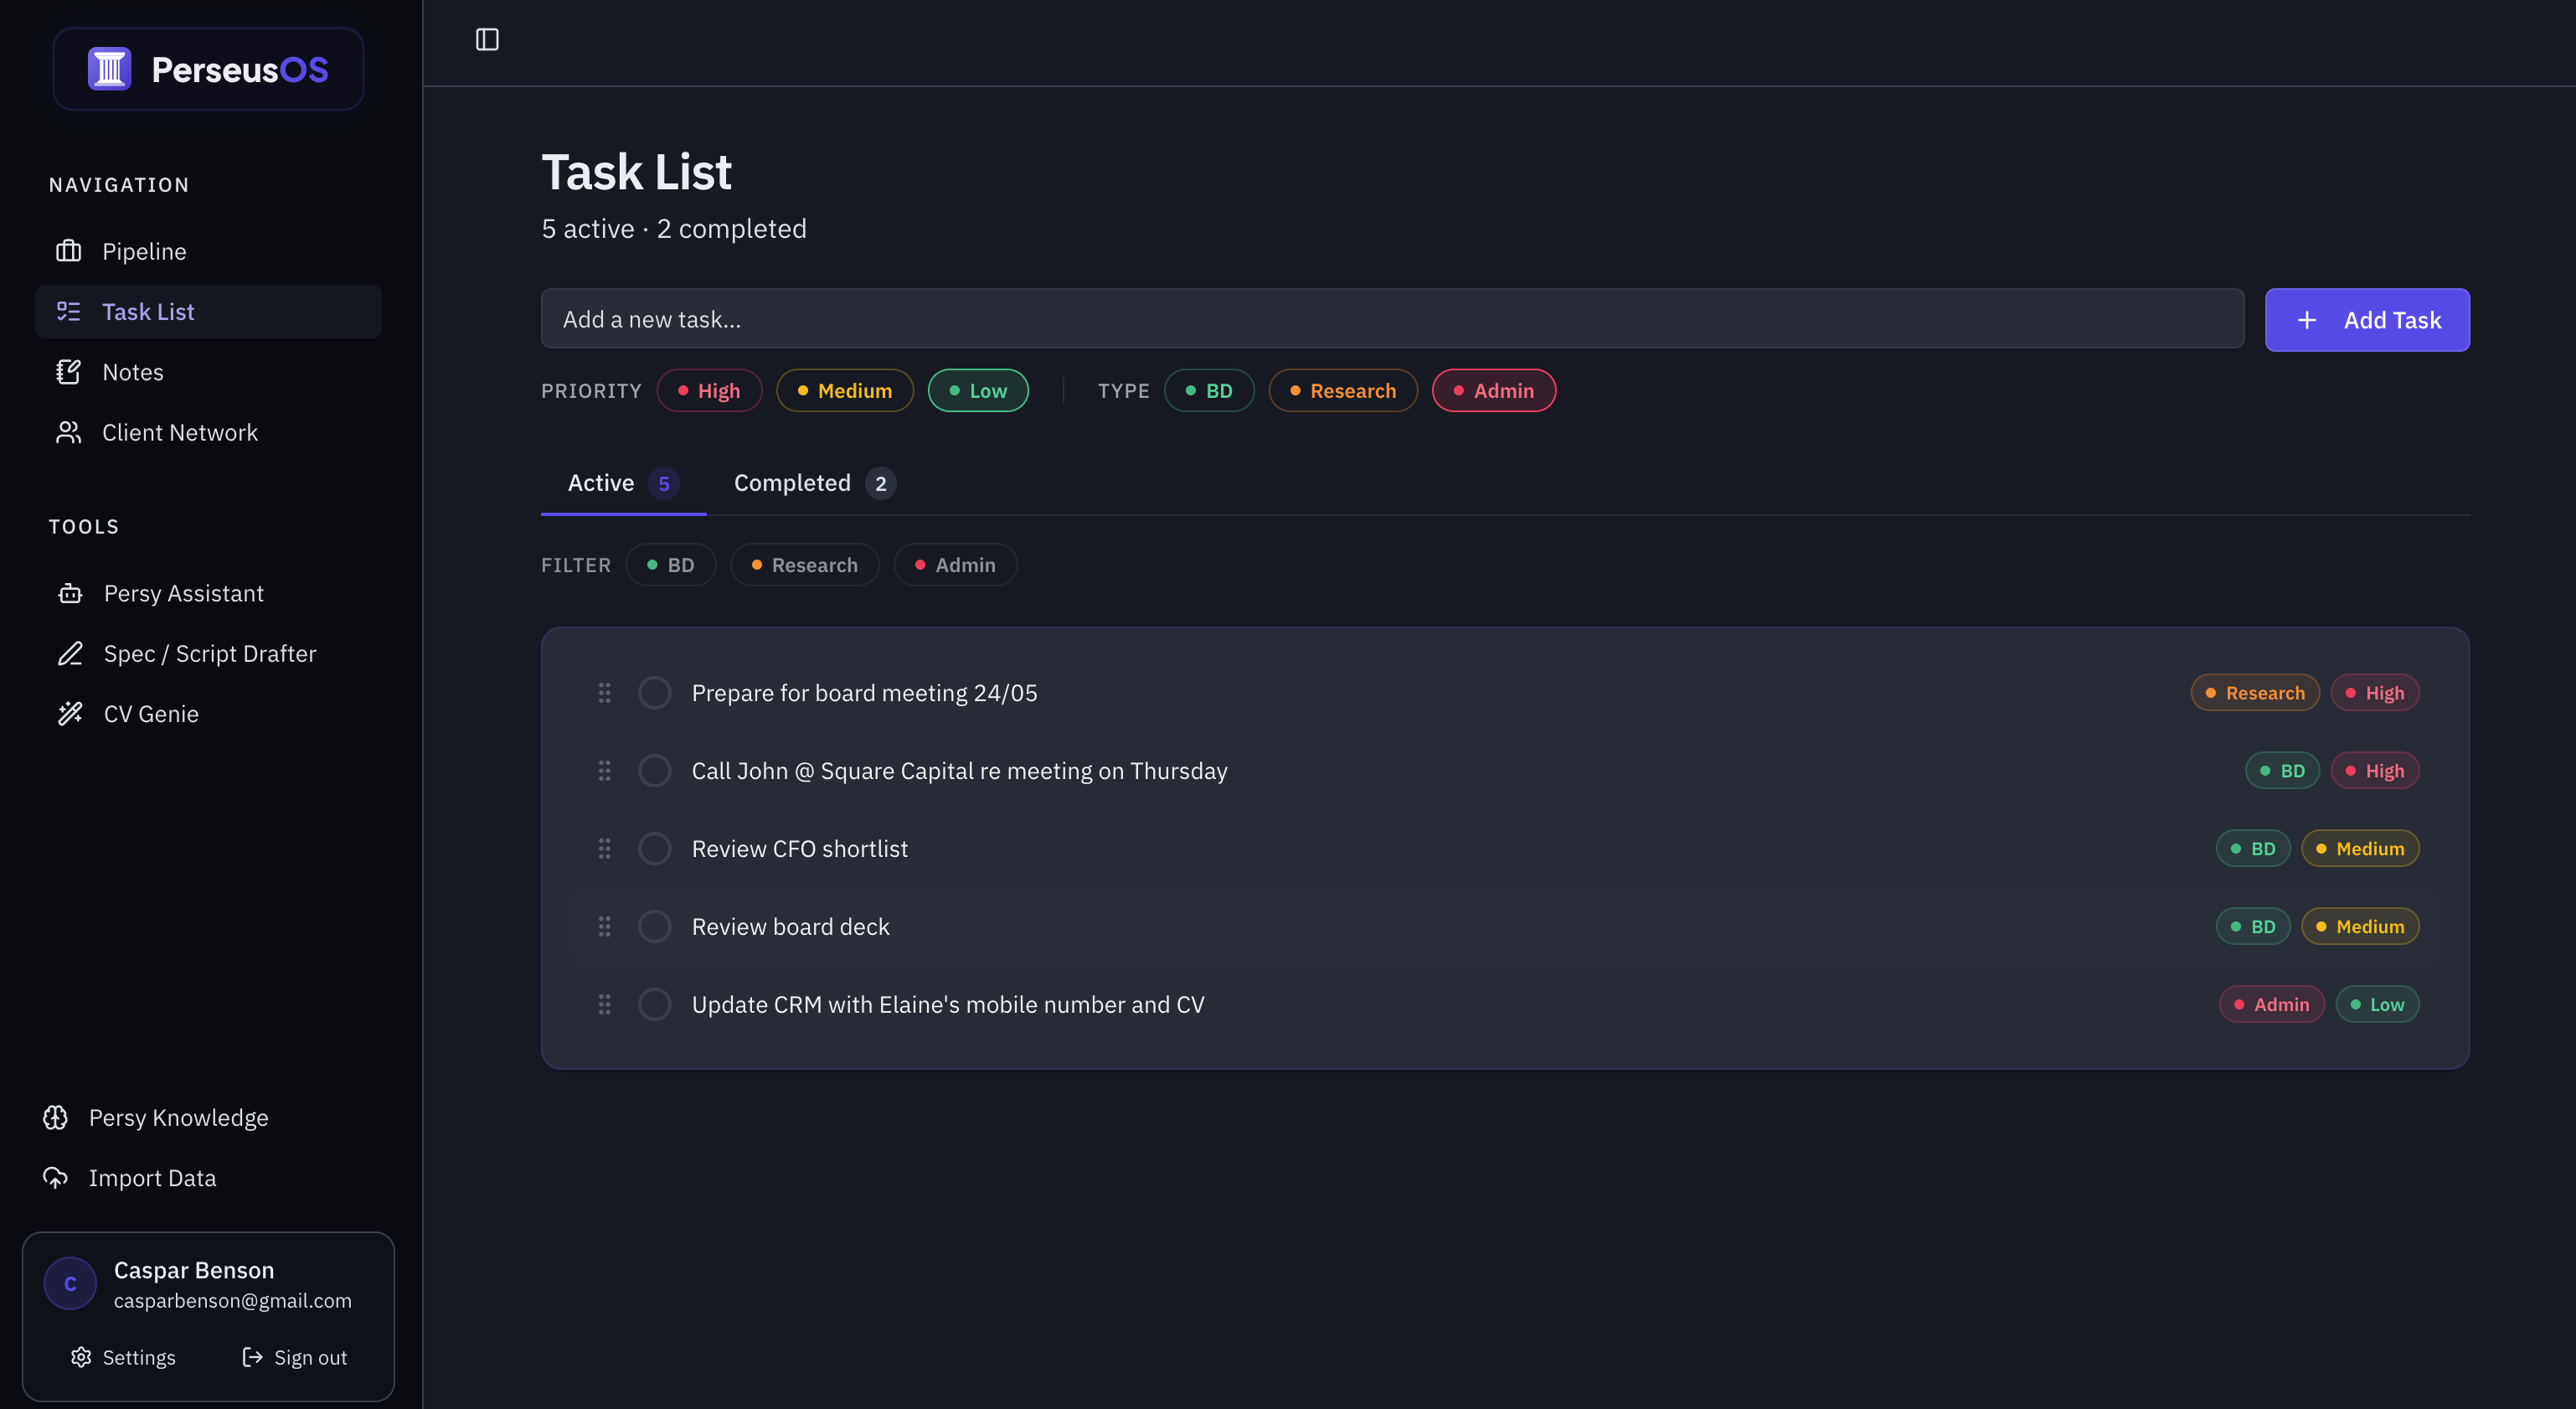Click drag handle for Review board deck
The height and width of the screenshot is (1409, 2576).
point(604,926)
